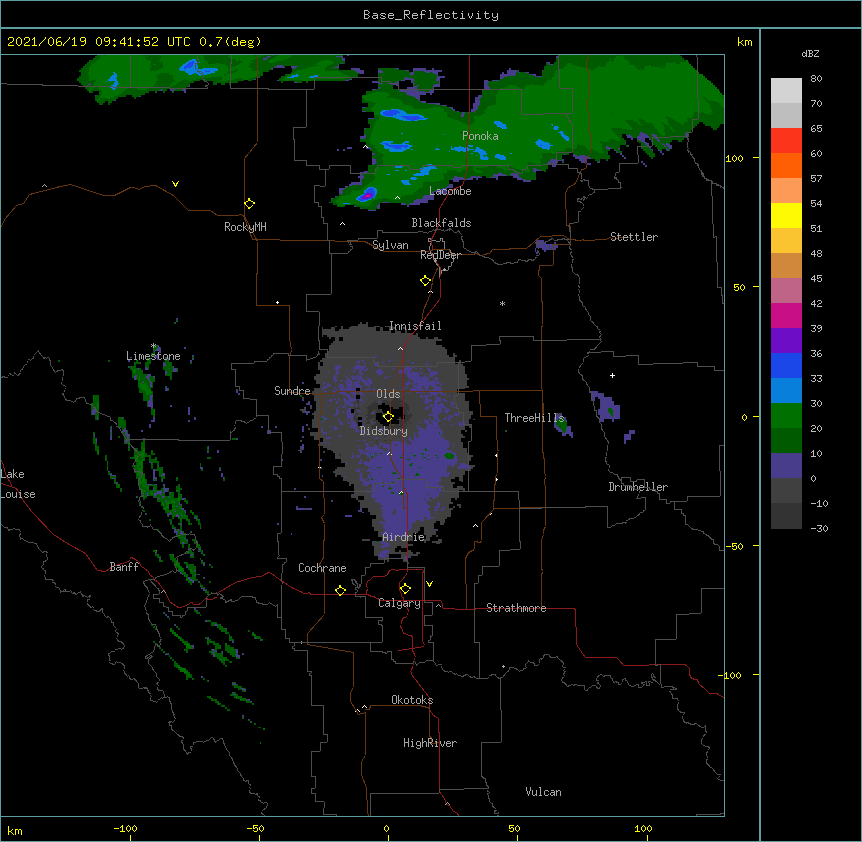The height and width of the screenshot is (842, 862).
Task: Click the 100 tick on the vertical km axis
Action: (x=734, y=158)
